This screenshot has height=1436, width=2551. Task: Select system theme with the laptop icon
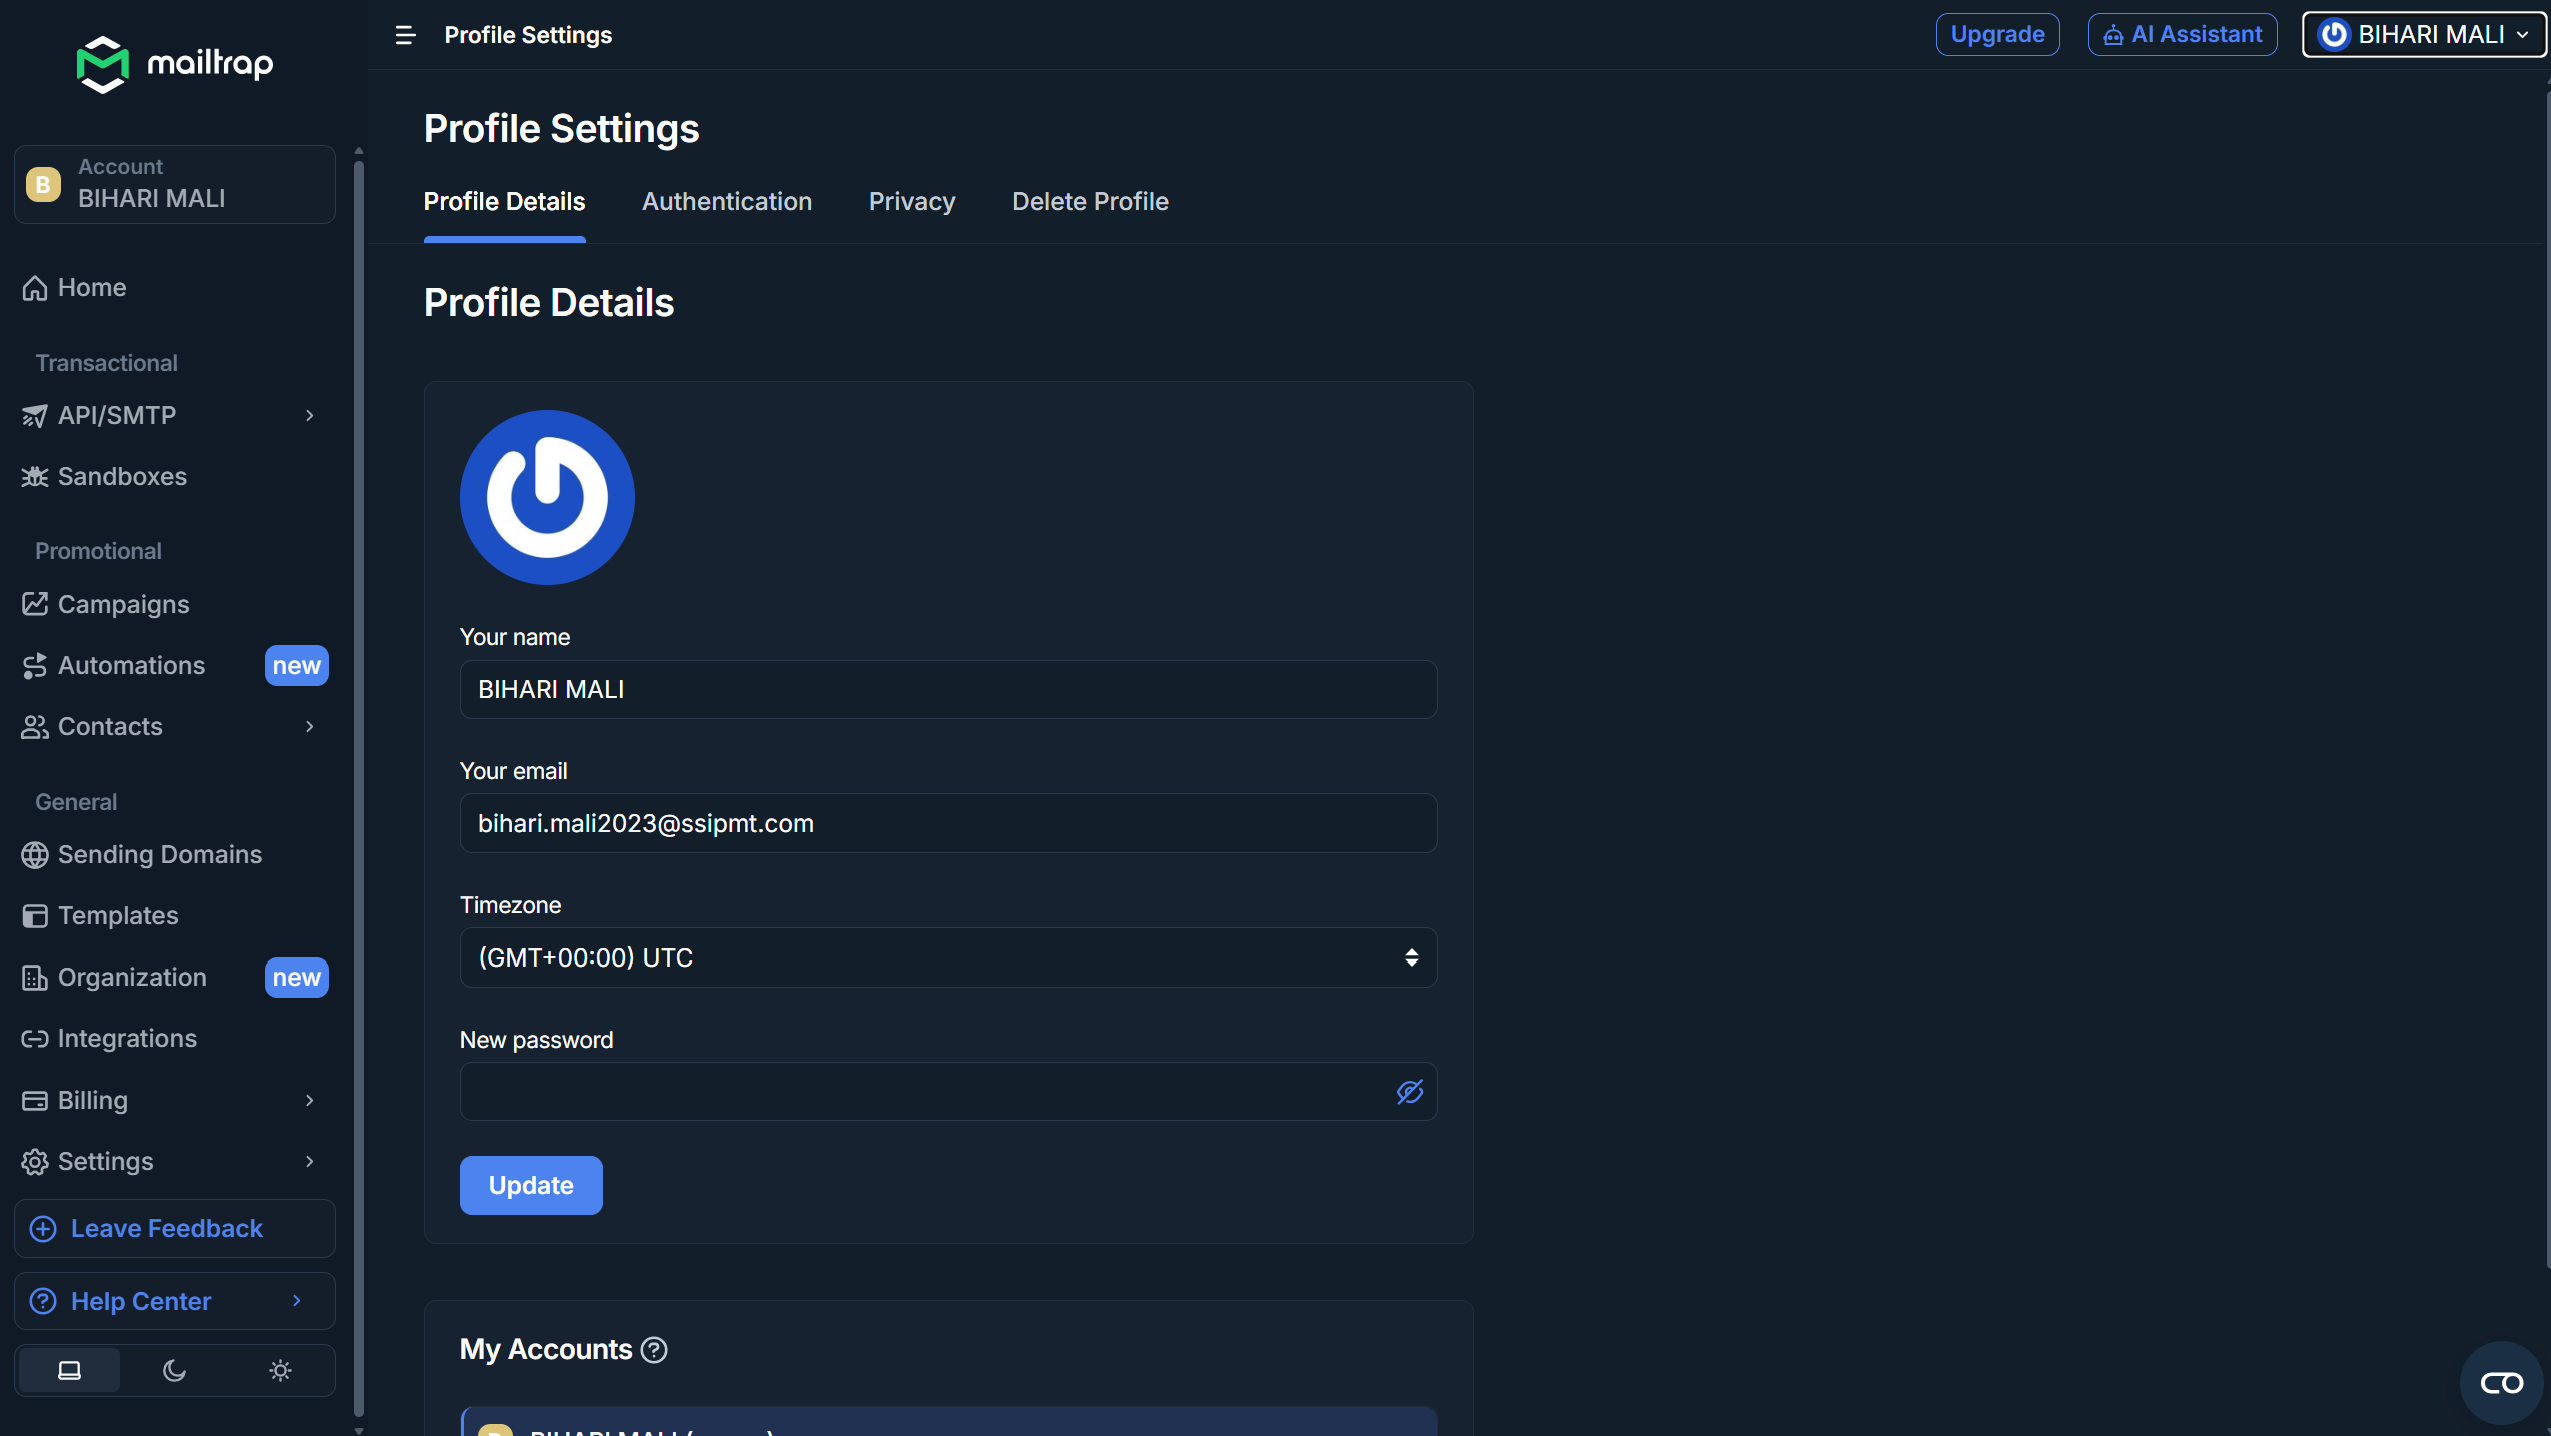point(69,1370)
